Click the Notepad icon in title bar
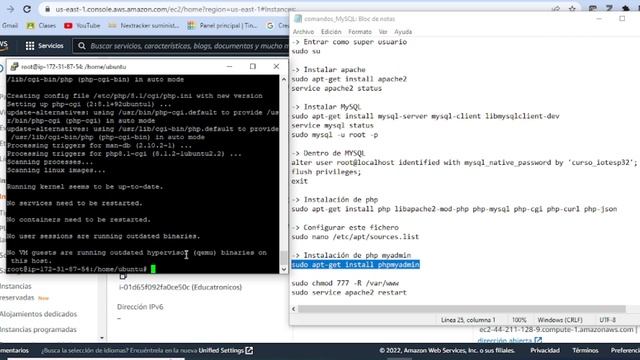 coord(298,19)
